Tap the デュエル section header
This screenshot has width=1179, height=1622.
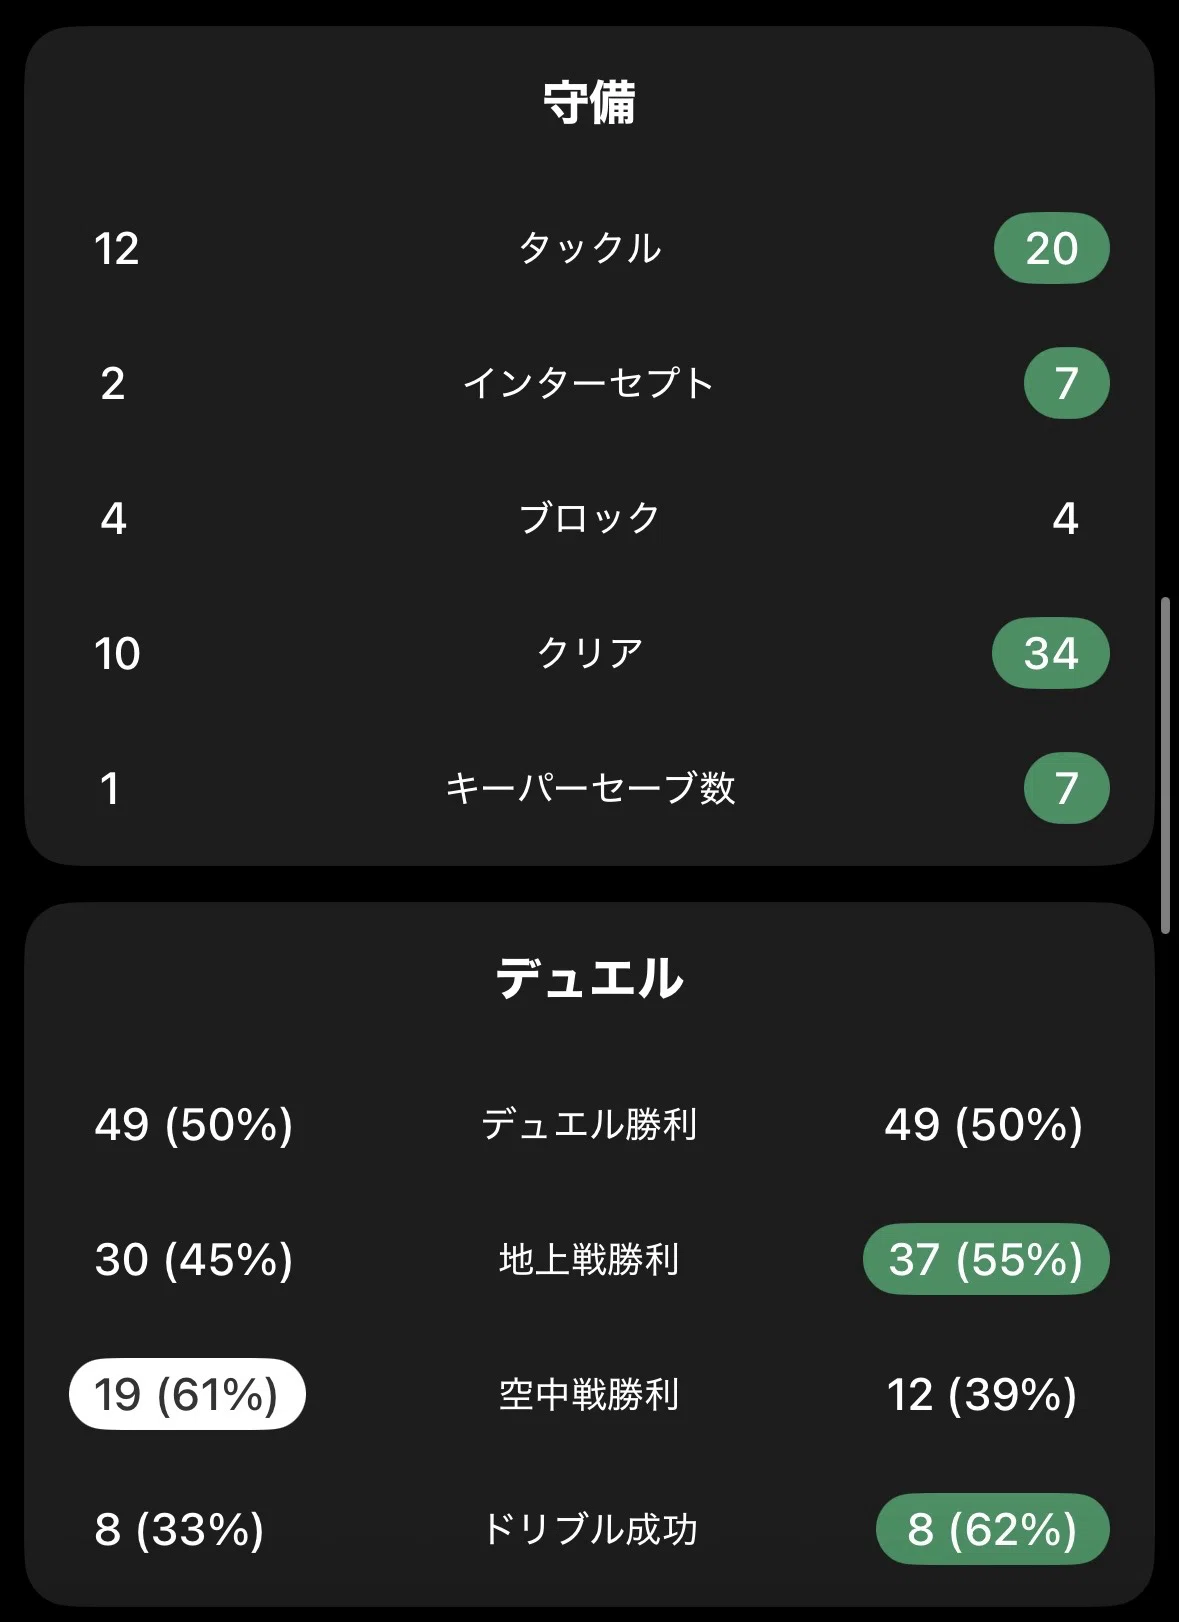(589, 978)
